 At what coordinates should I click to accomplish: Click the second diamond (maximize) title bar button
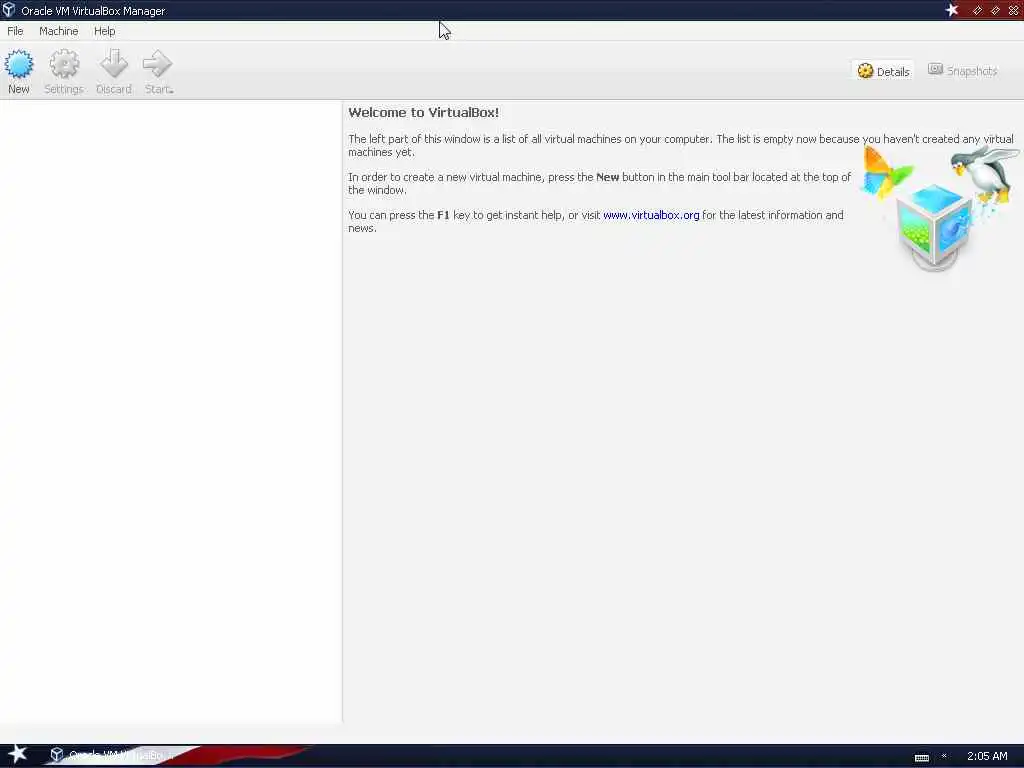click(x=995, y=10)
